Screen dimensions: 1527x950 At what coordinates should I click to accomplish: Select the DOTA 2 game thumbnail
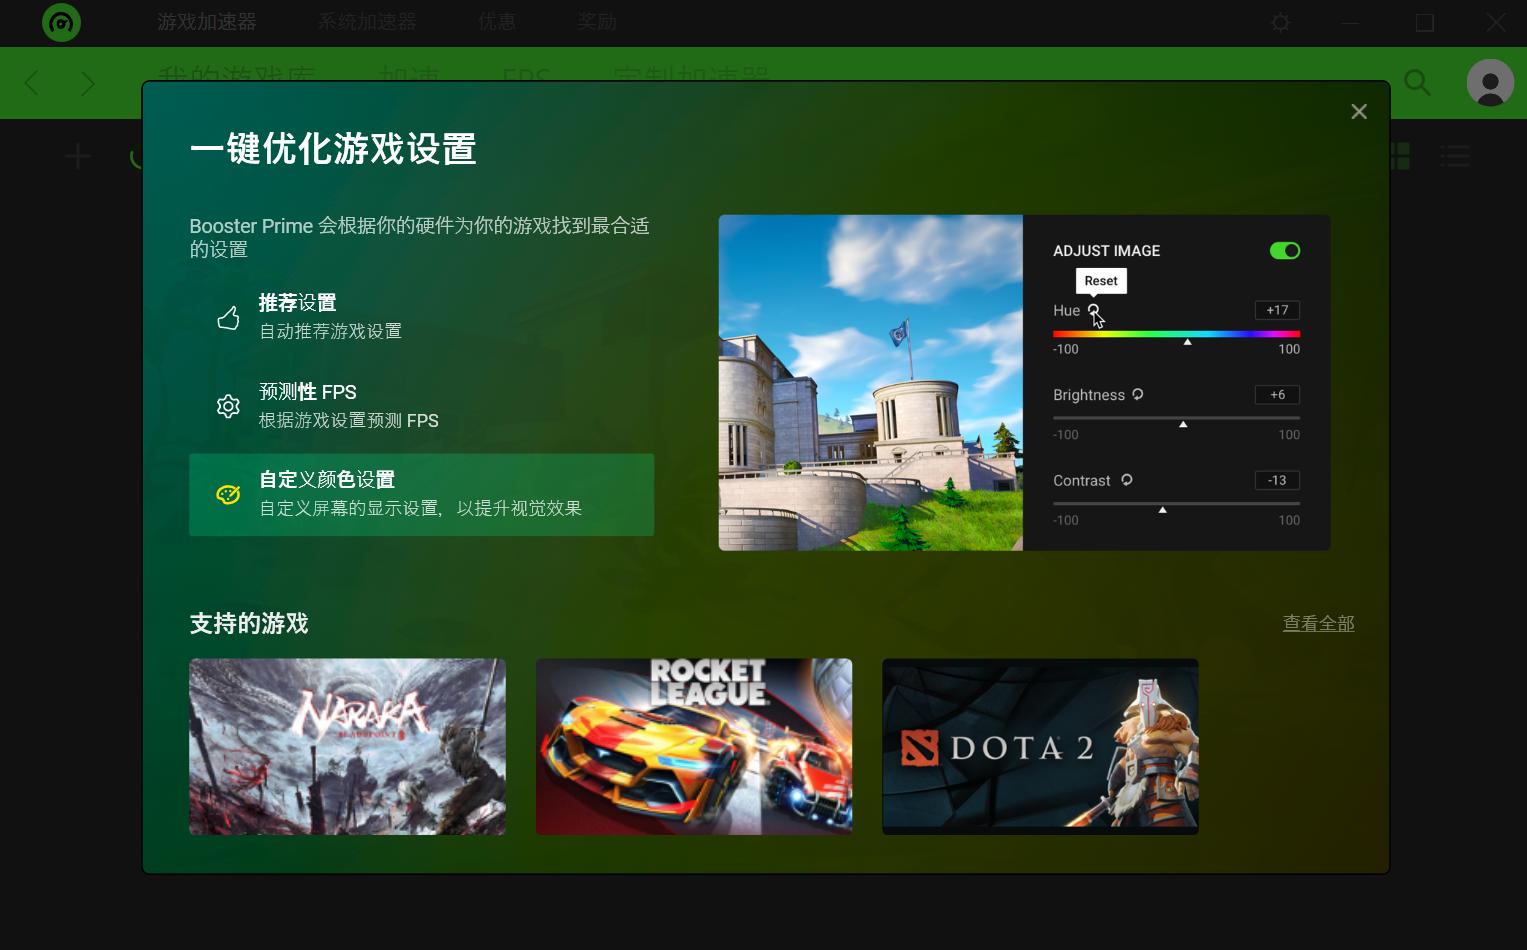tap(1039, 746)
